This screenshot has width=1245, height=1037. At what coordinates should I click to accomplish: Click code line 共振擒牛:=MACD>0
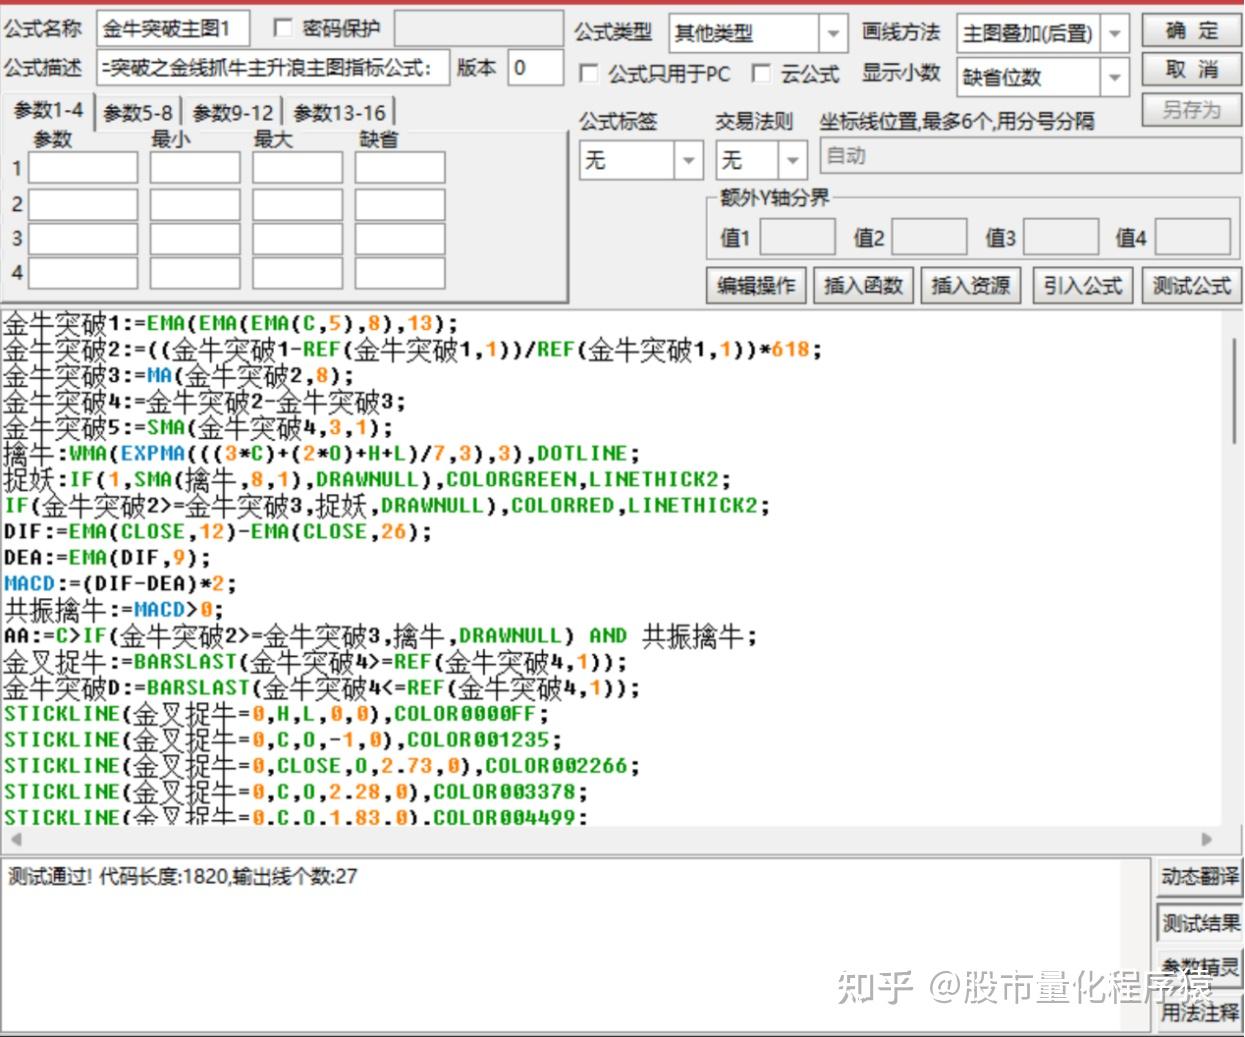(x=114, y=610)
